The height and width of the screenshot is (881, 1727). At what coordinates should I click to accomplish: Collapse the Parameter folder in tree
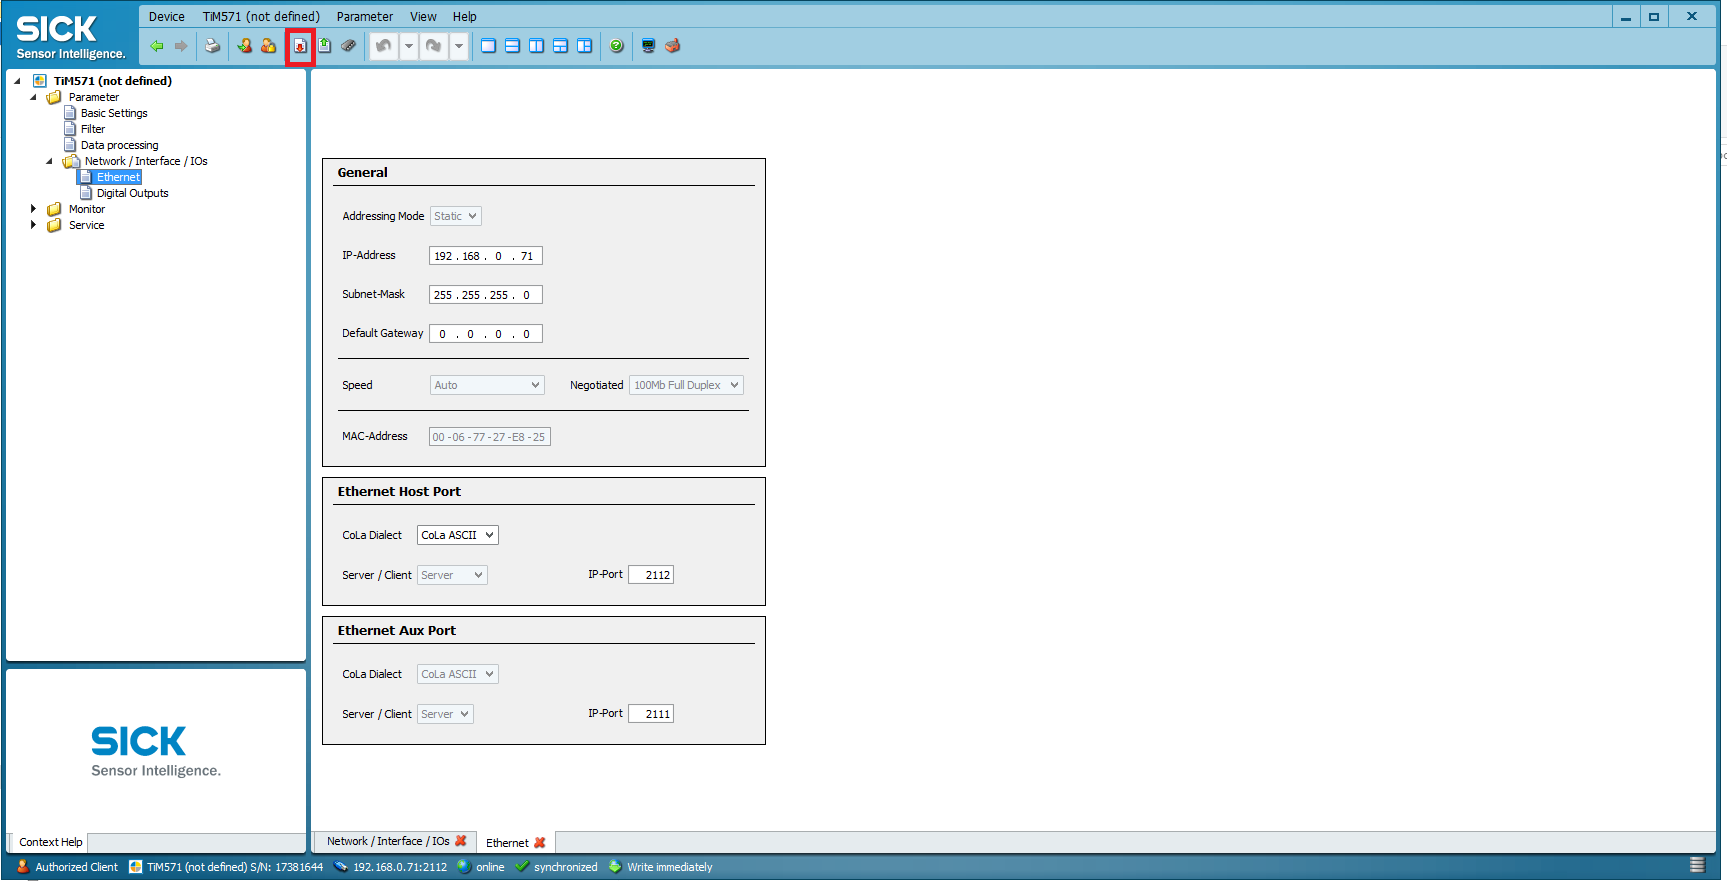(33, 97)
